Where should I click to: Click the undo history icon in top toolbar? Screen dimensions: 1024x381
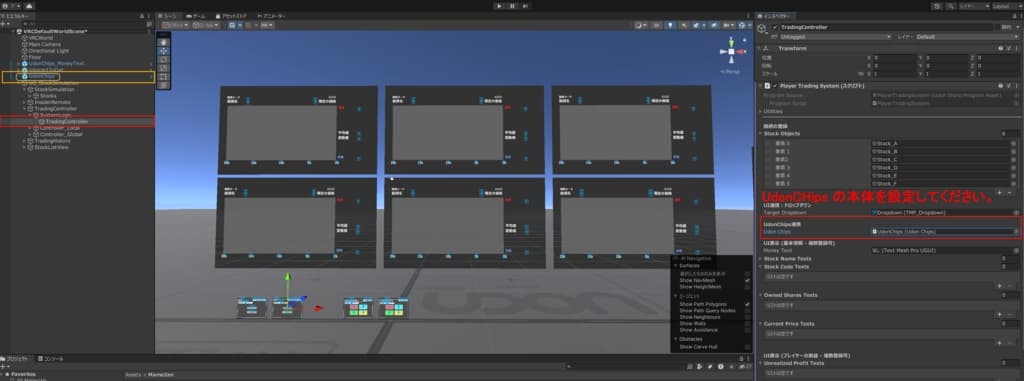click(937, 6)
